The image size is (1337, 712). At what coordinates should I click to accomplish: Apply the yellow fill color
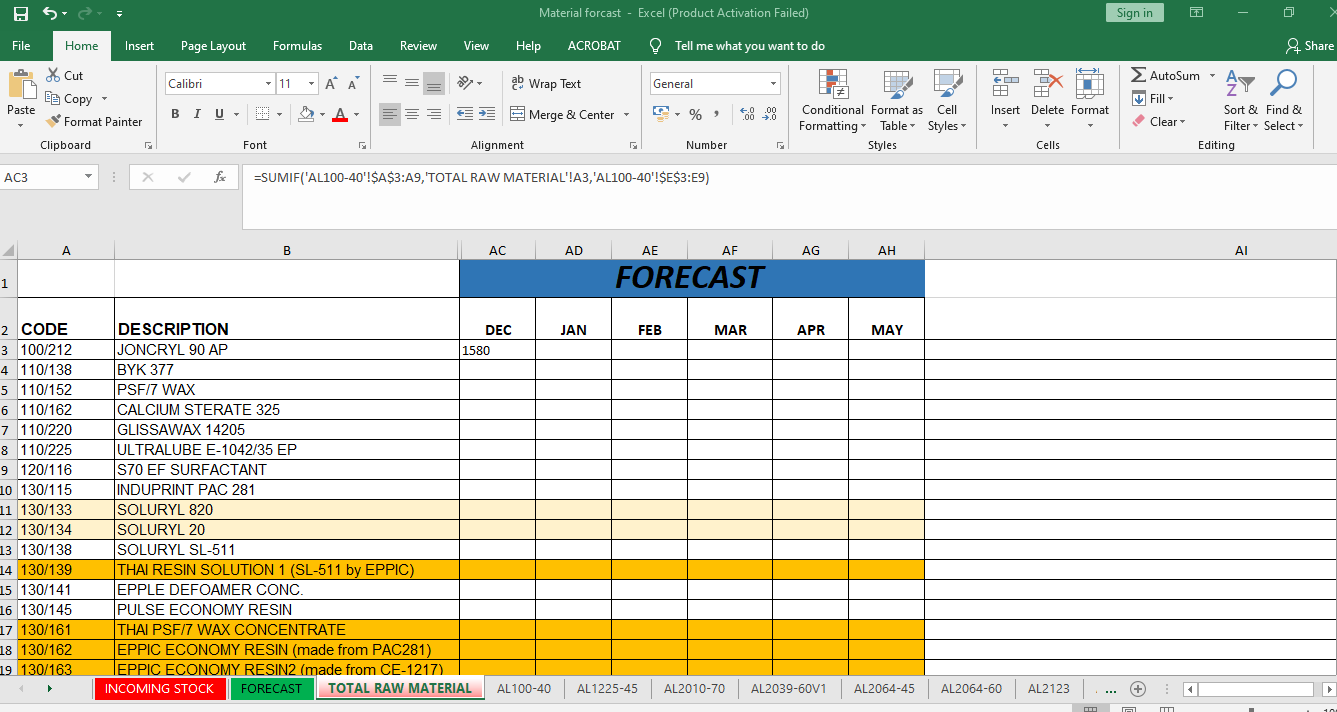point(307,114)
